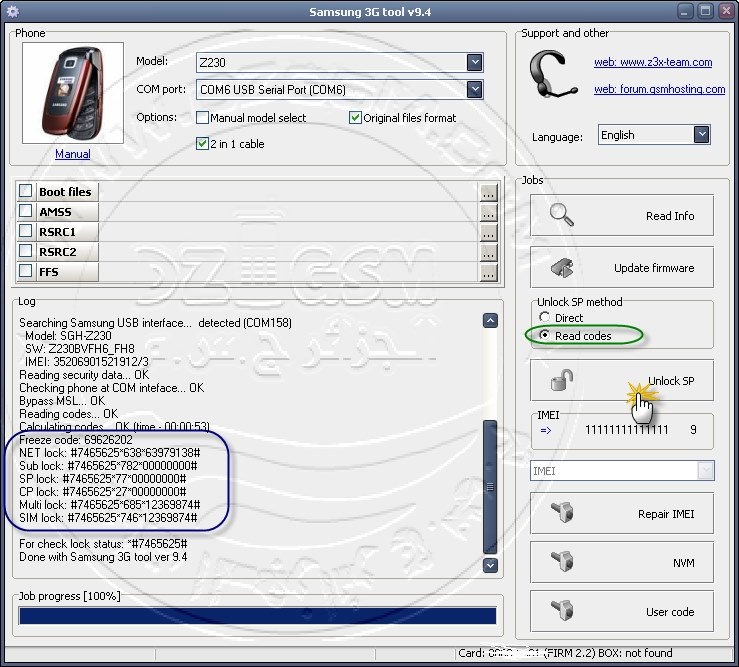Viewport: 739px width, 667px height.
Task: Click the log line Model: SGH-Z230
Action: point(68,336)
